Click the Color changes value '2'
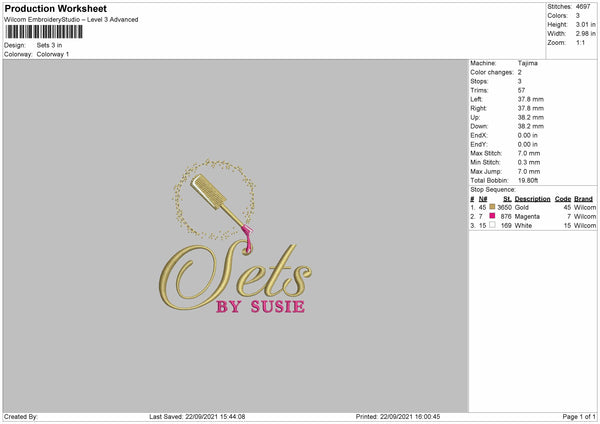600x424 pixels. click(x=520, y=72)
